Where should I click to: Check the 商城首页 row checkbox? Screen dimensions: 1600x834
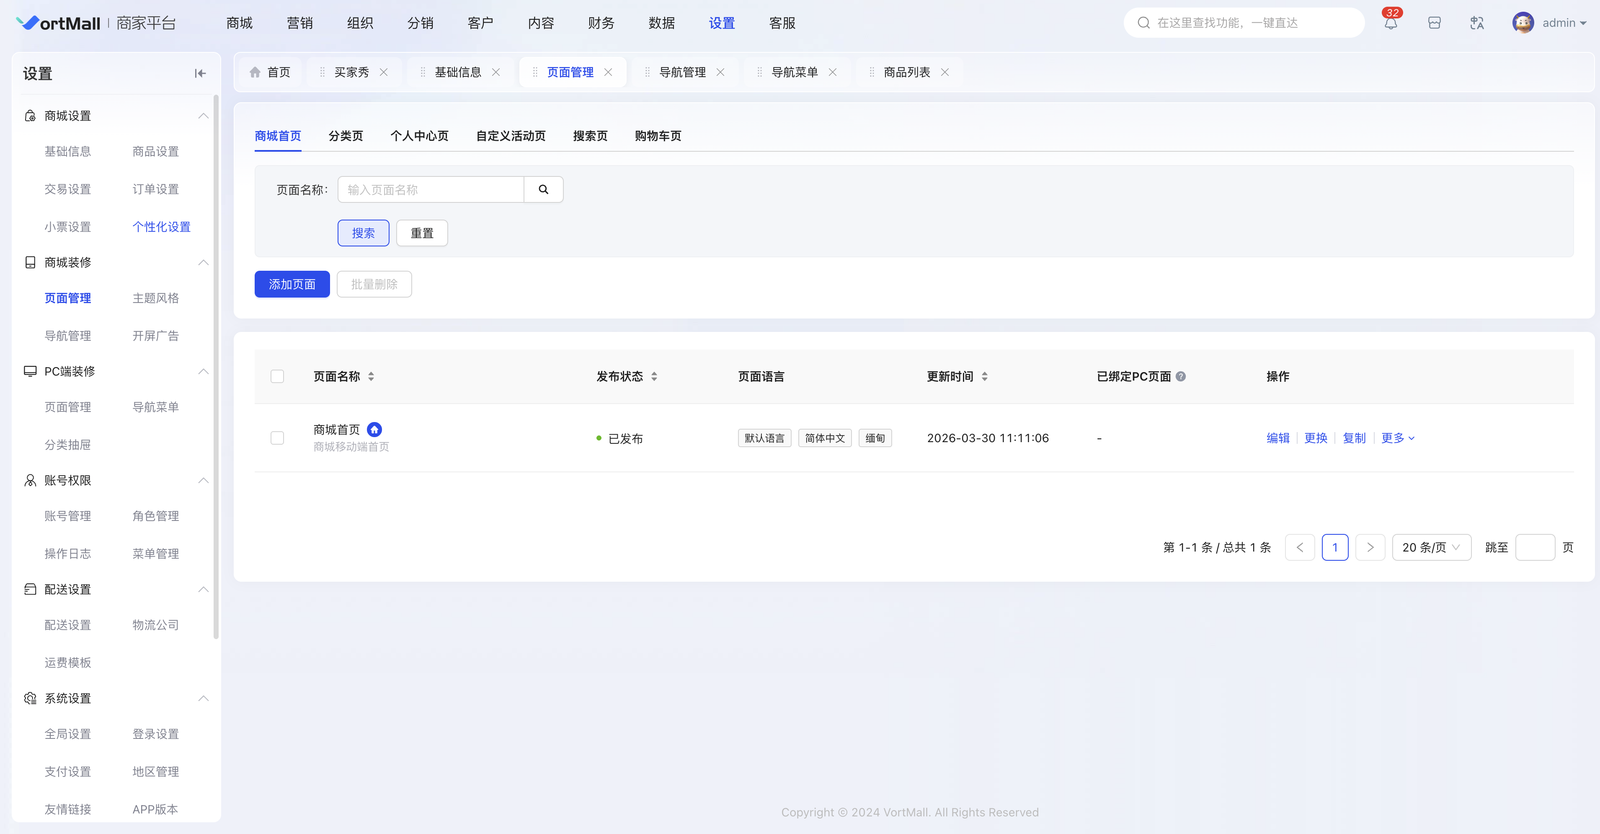click(x=277, y=438)
